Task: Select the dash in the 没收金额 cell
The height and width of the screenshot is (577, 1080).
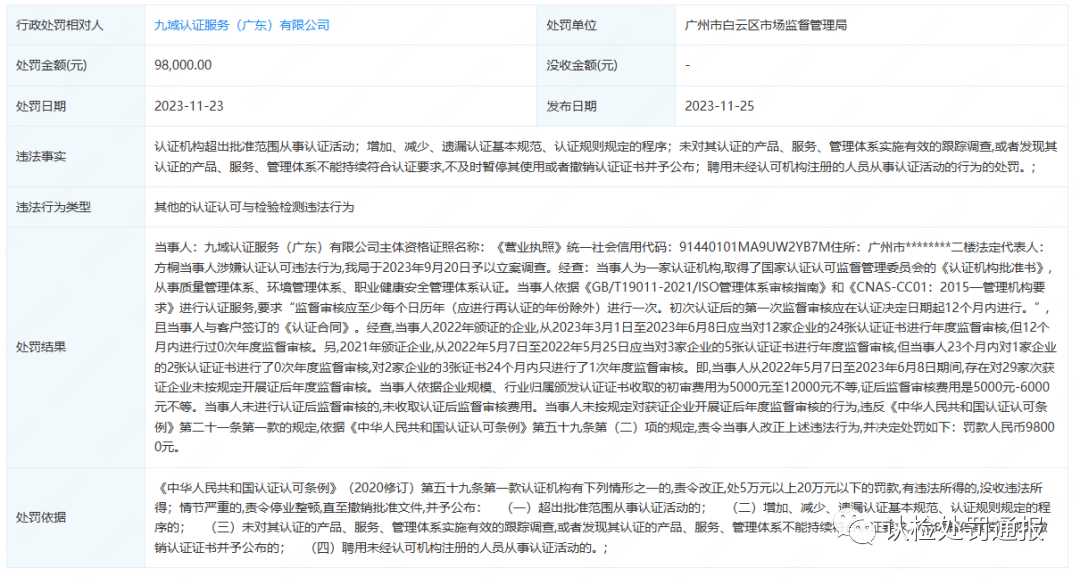Action: point(687,64)
